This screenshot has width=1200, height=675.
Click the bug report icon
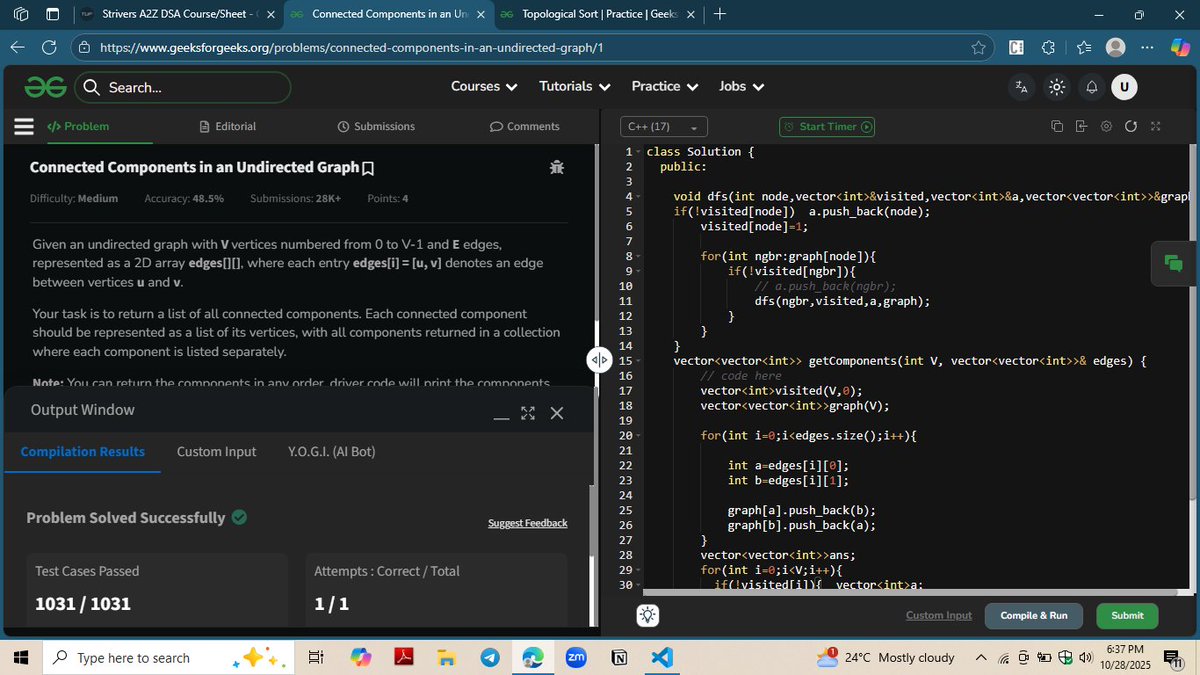coord(557,168)
